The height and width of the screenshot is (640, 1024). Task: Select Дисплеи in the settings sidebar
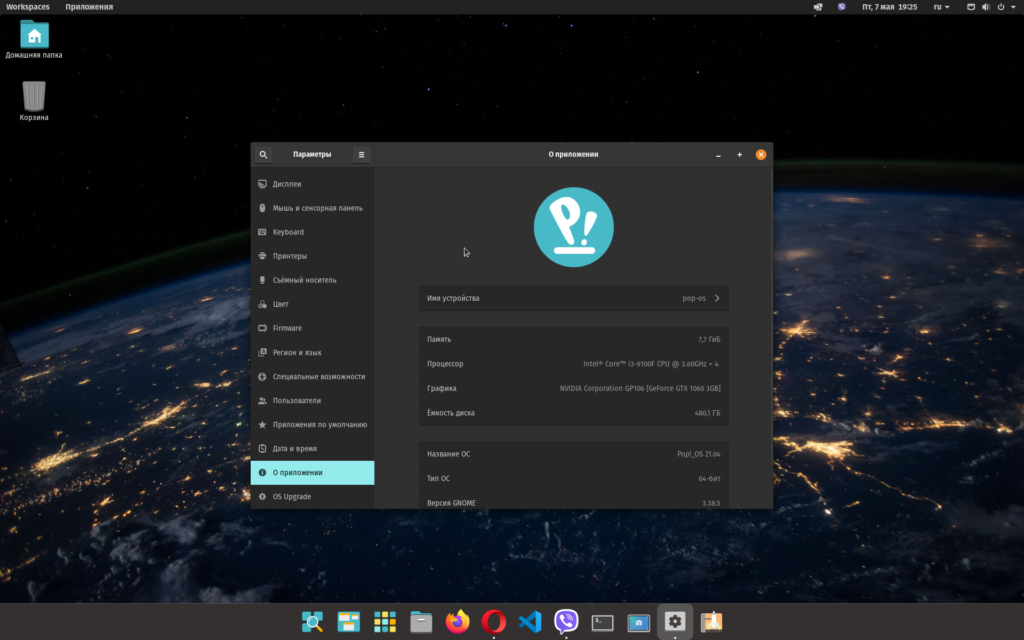tap(287, 184)
